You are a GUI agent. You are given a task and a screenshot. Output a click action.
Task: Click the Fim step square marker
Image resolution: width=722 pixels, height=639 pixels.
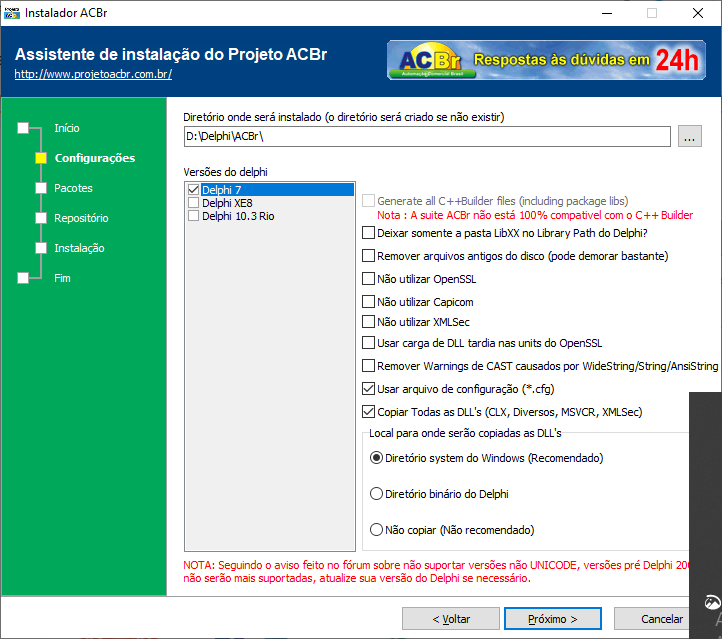click(23, 278)
